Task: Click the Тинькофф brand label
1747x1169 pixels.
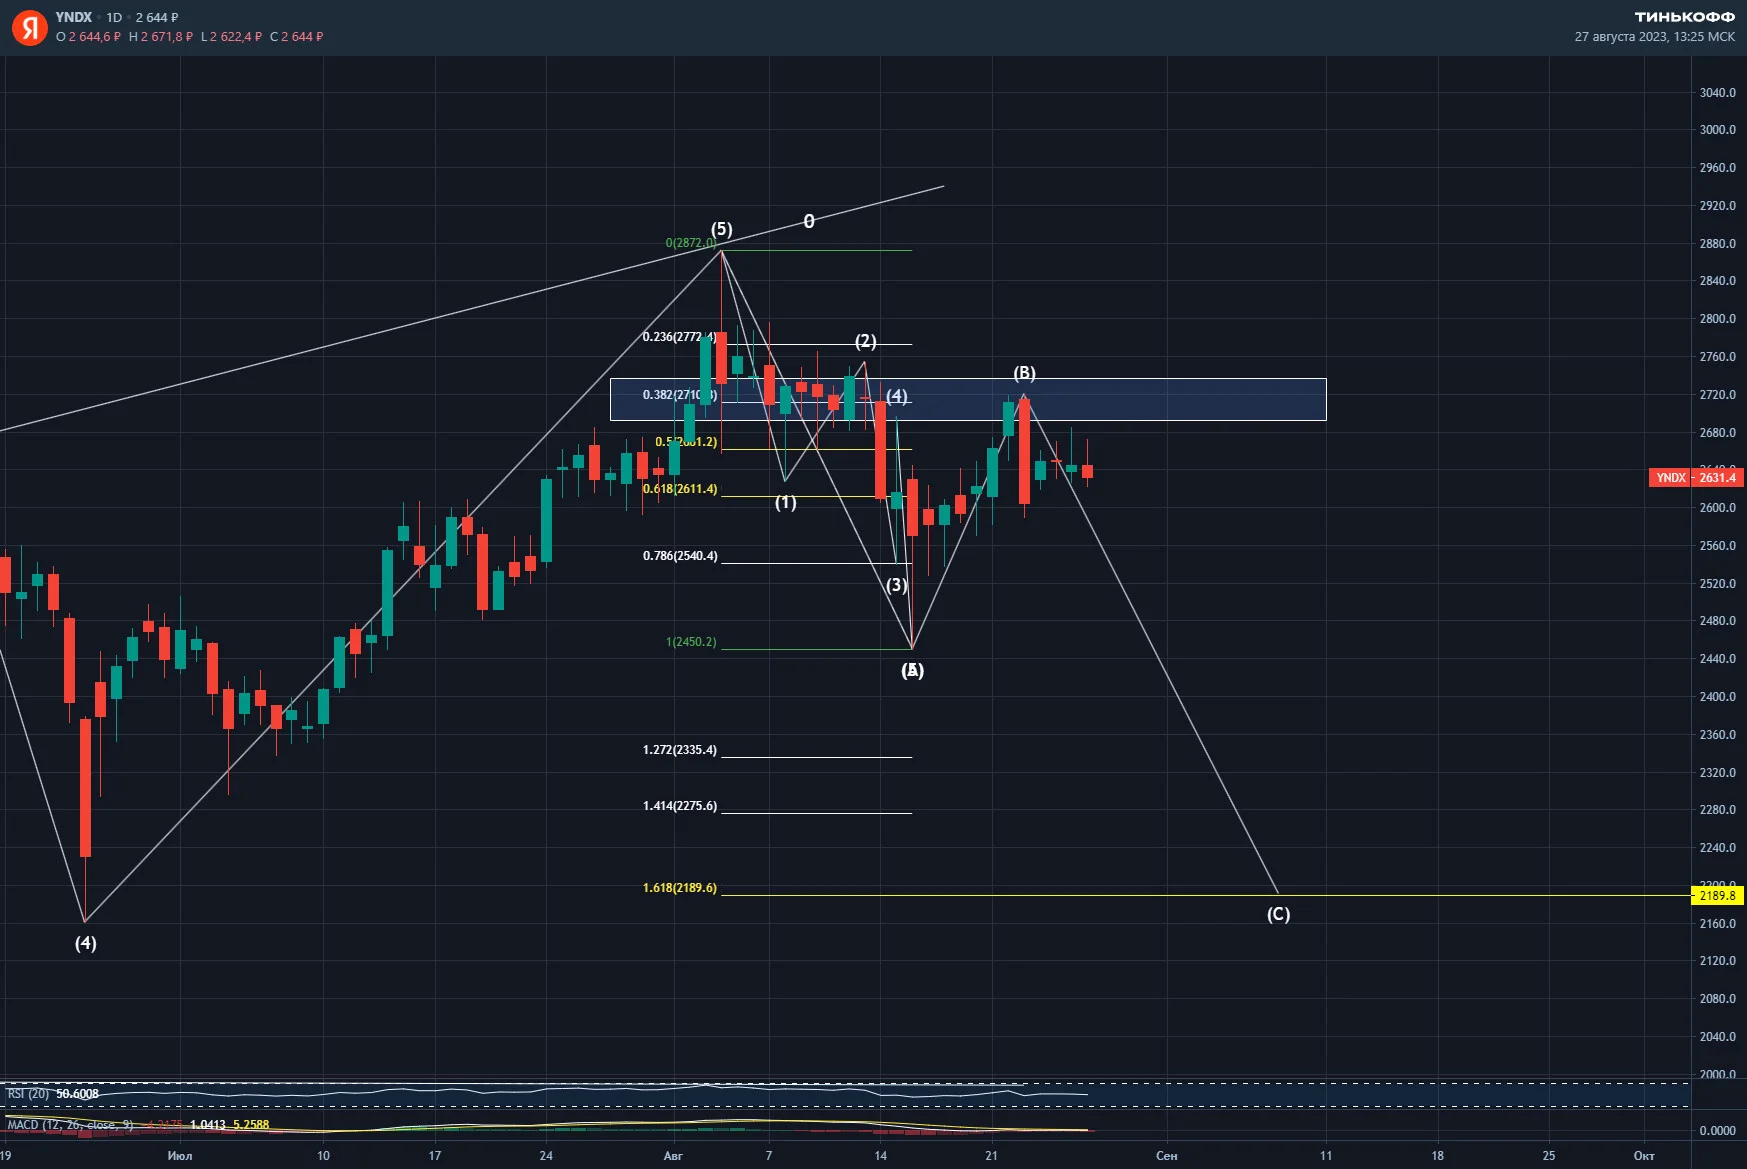Action: 1684,17
